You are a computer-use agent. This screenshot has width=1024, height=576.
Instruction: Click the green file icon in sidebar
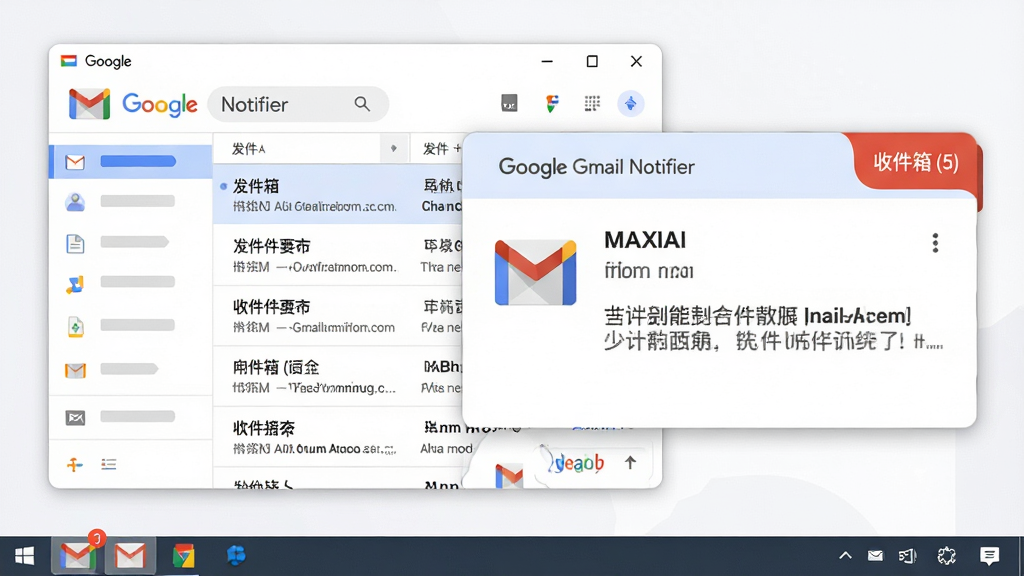[x=75, y=326]
